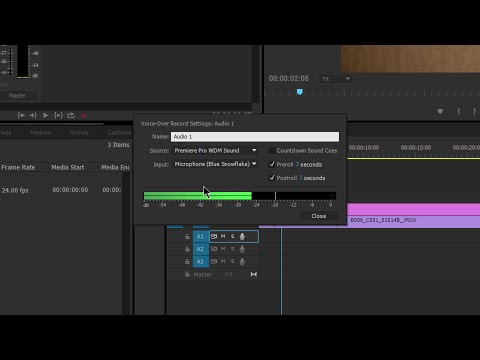The height and width of the screenshot is (360, 480).
Task: Click timeline ruler at 00:00:15:00
Action: [416, 148]
